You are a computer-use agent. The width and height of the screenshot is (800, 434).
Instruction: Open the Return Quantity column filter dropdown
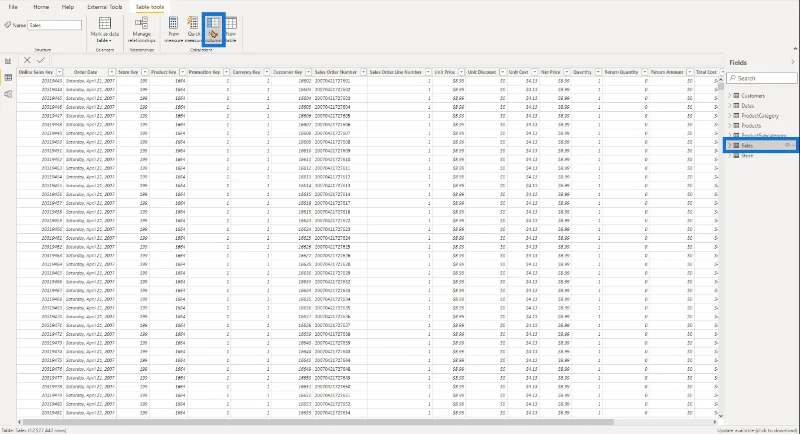(644, 72)
